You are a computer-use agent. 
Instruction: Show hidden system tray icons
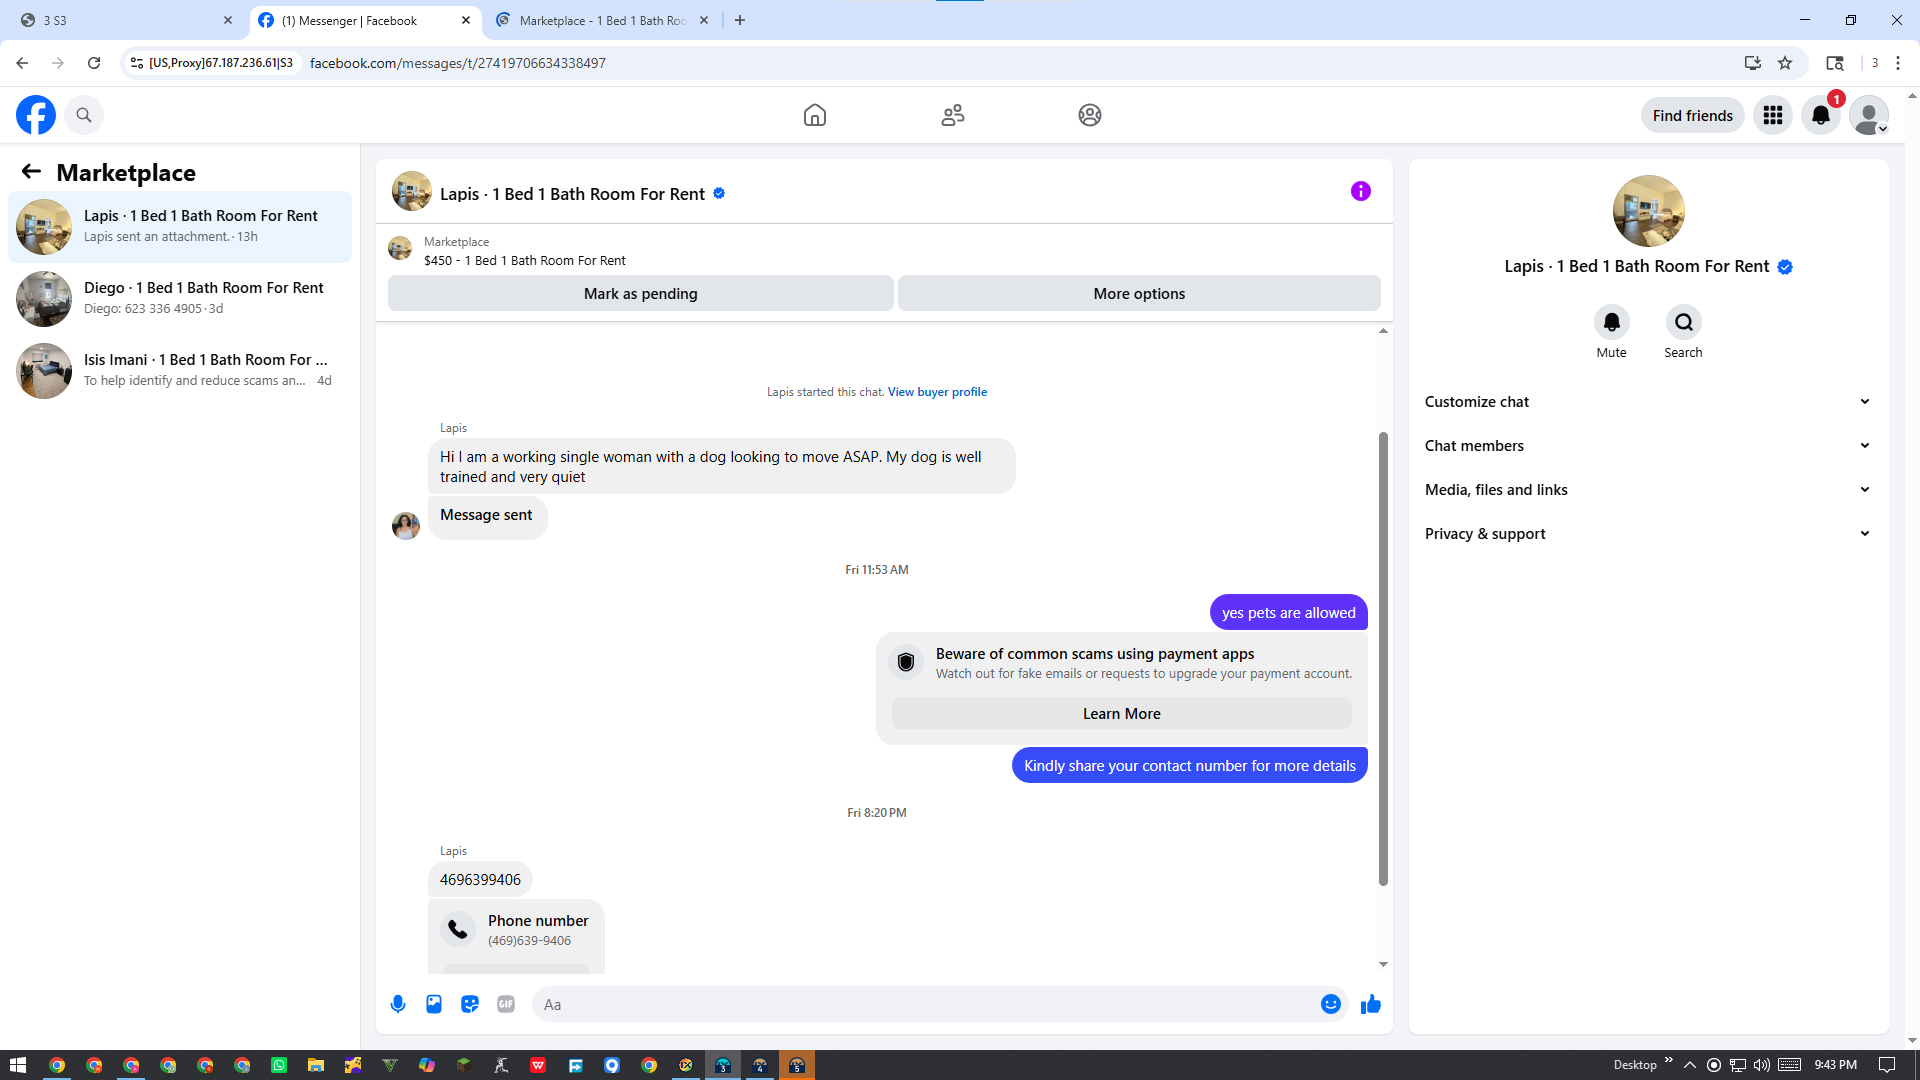click(x=1690, y=1065)
